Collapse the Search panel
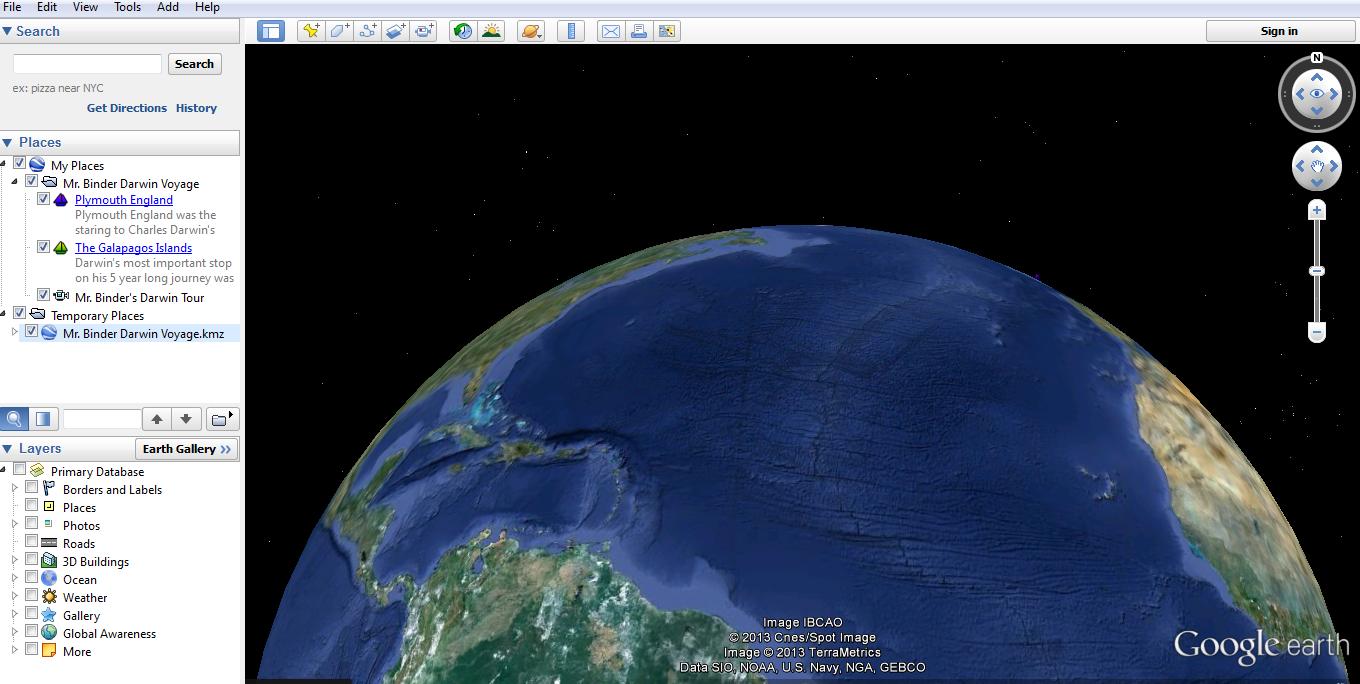The height and width of the screenshot is (684, 1360). tap(9, 31)
